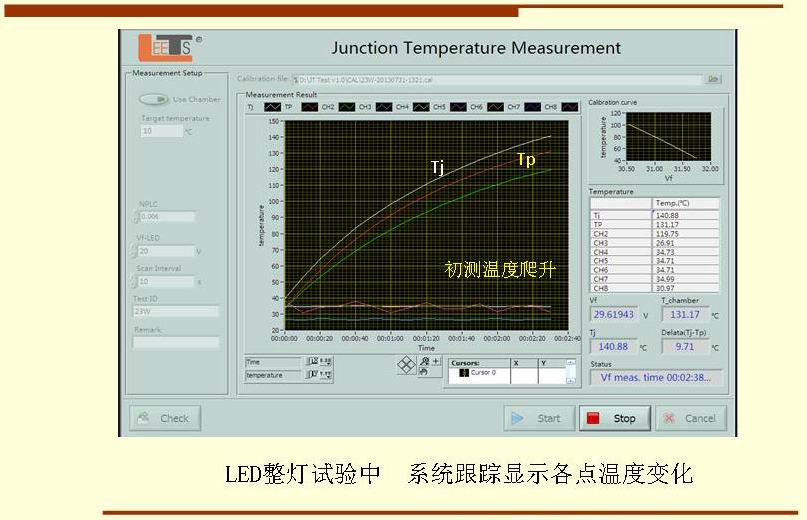The image size is (807, 520).
Task: Open the calibration file browse folder icon
Action: [713, 78]
